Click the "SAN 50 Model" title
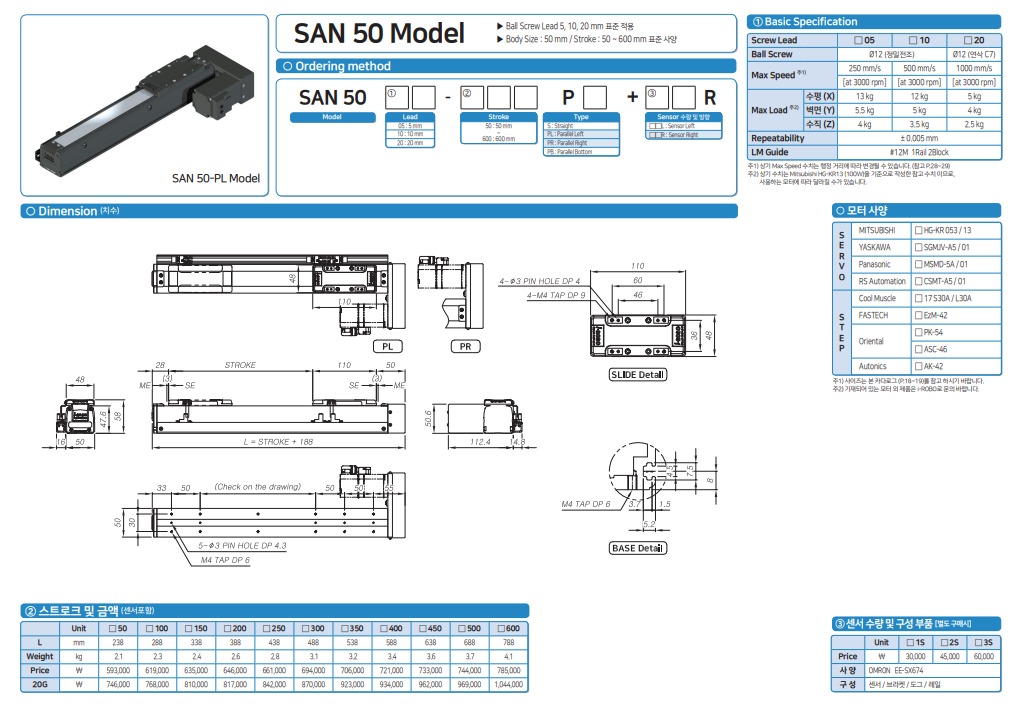 [380, 33]
